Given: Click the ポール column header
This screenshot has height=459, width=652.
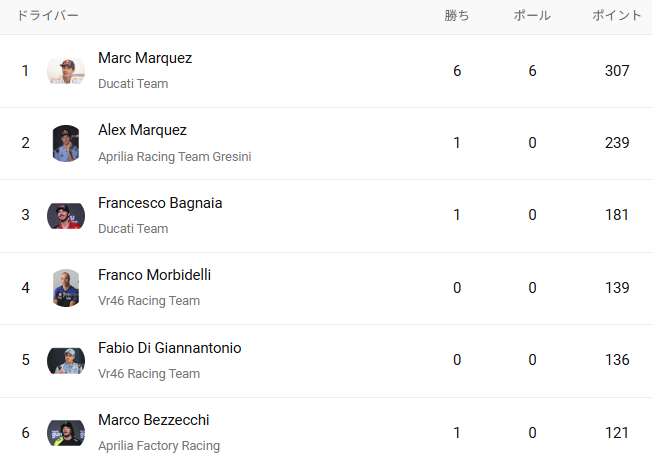Looking at the screenshot, I should (x=532, y=16).
